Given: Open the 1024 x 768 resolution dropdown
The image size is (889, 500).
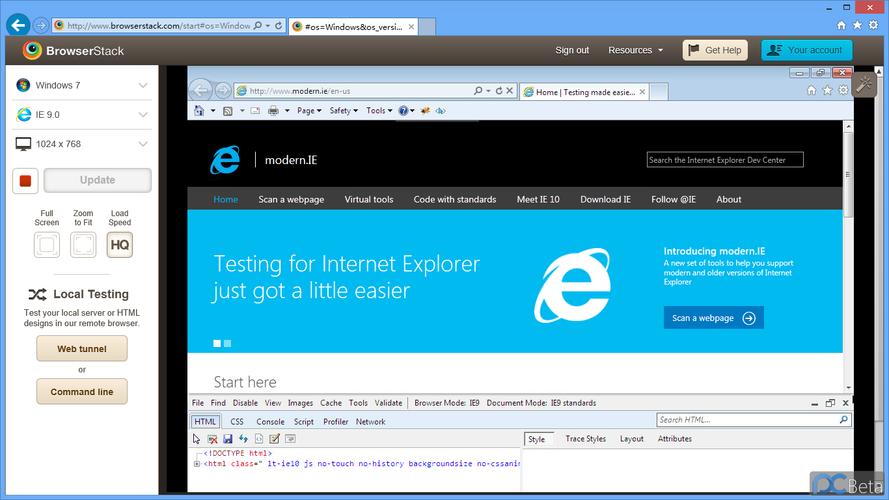Looking at the screenshot, I should pyautogui.click(x=82, y=144).
